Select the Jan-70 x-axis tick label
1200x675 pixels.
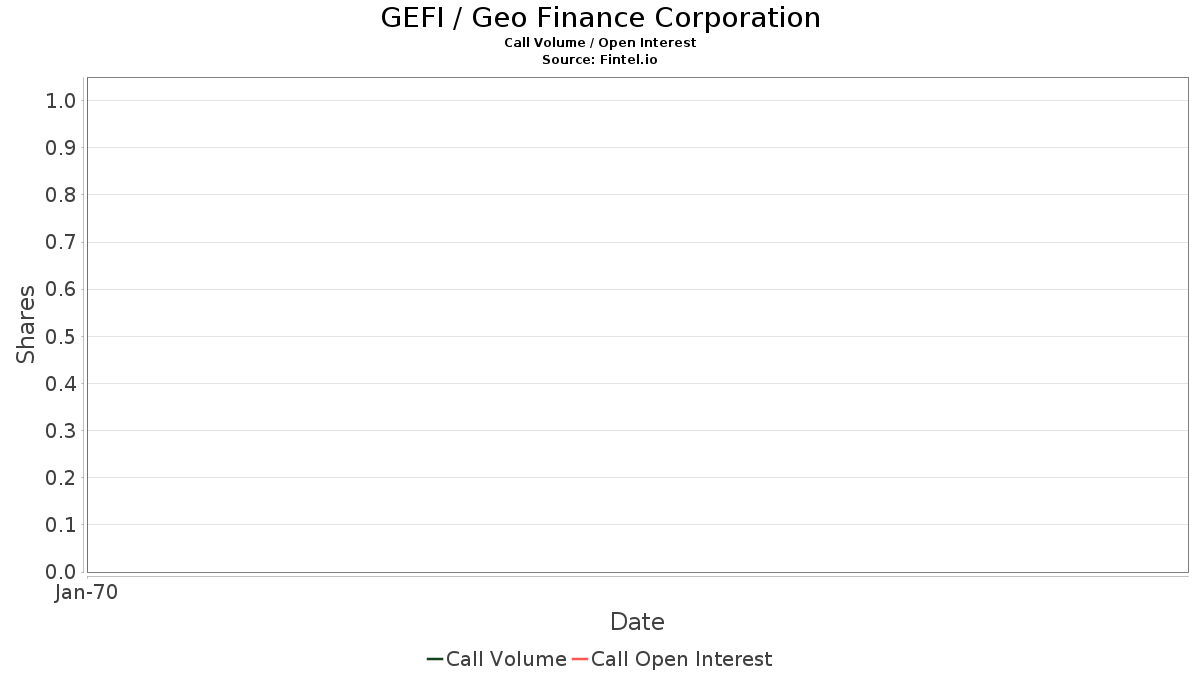87,593
